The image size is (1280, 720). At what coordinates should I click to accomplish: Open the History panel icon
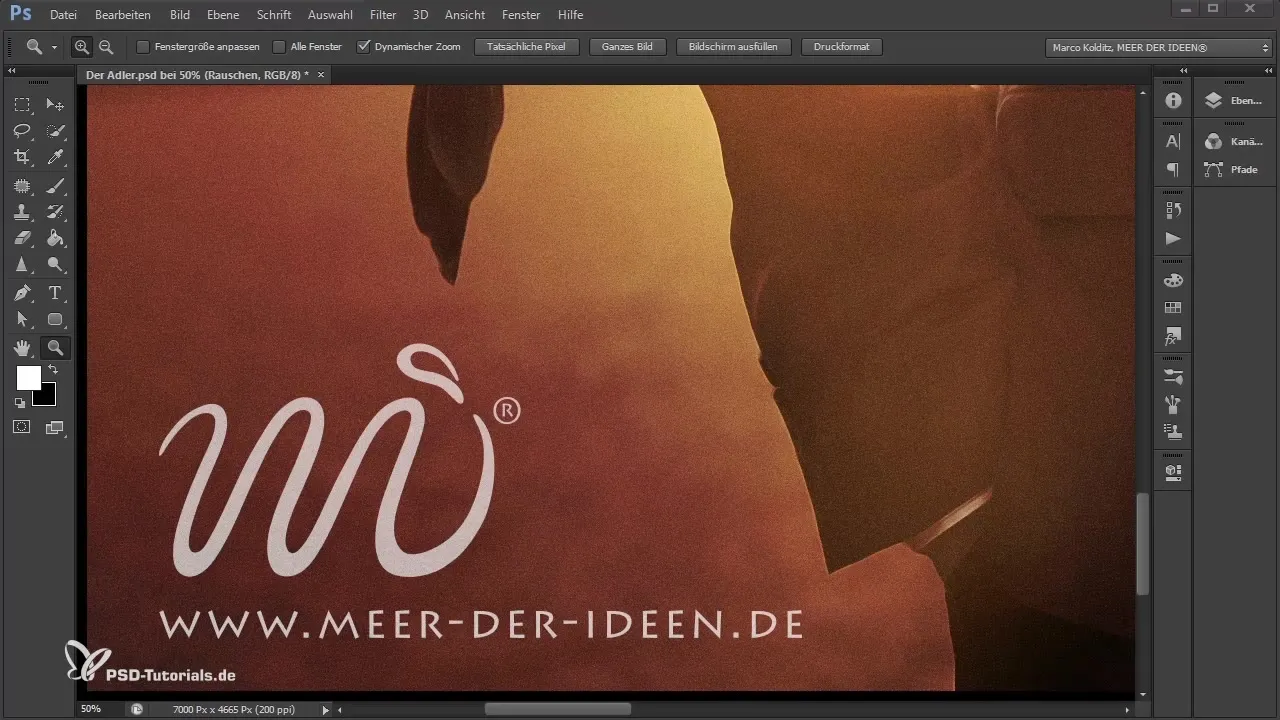tap(1173, 210)
